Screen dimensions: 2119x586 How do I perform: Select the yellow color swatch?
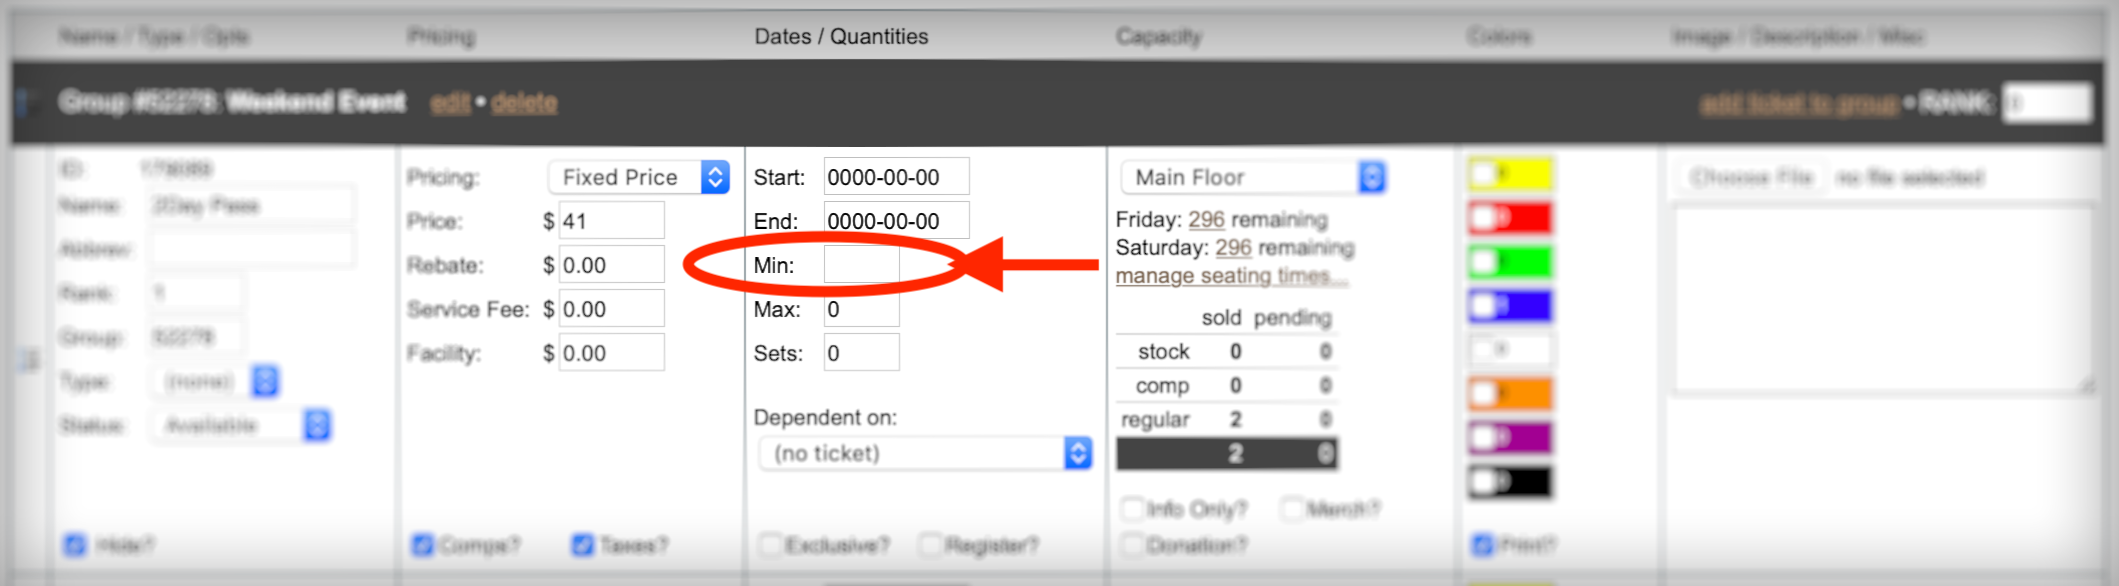click(x=1510, y=174)
